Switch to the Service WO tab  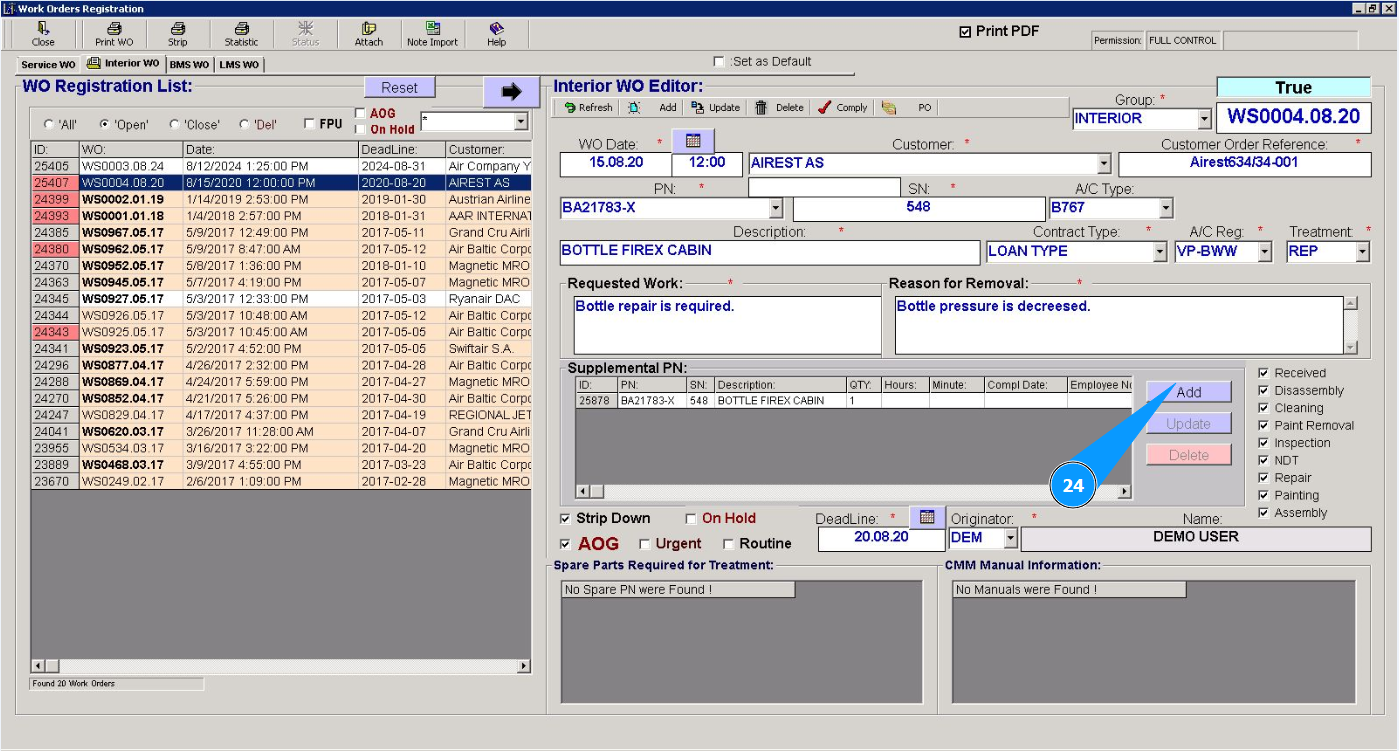[49, 65]
